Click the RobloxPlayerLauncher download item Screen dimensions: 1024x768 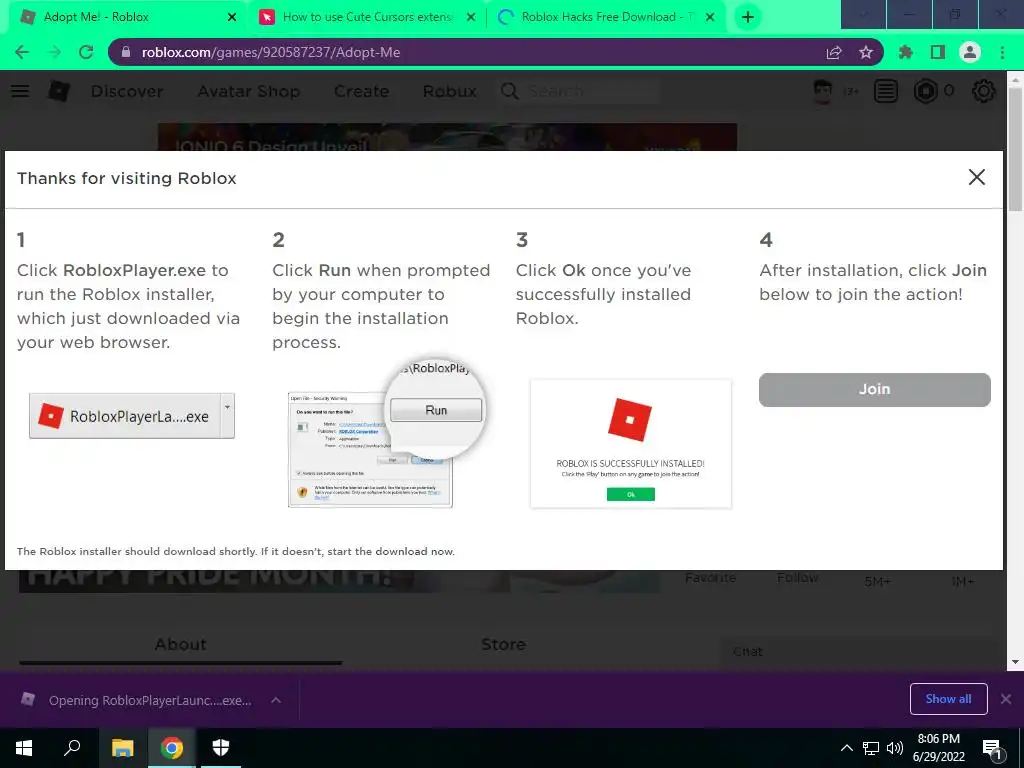[x=137, y=700]
